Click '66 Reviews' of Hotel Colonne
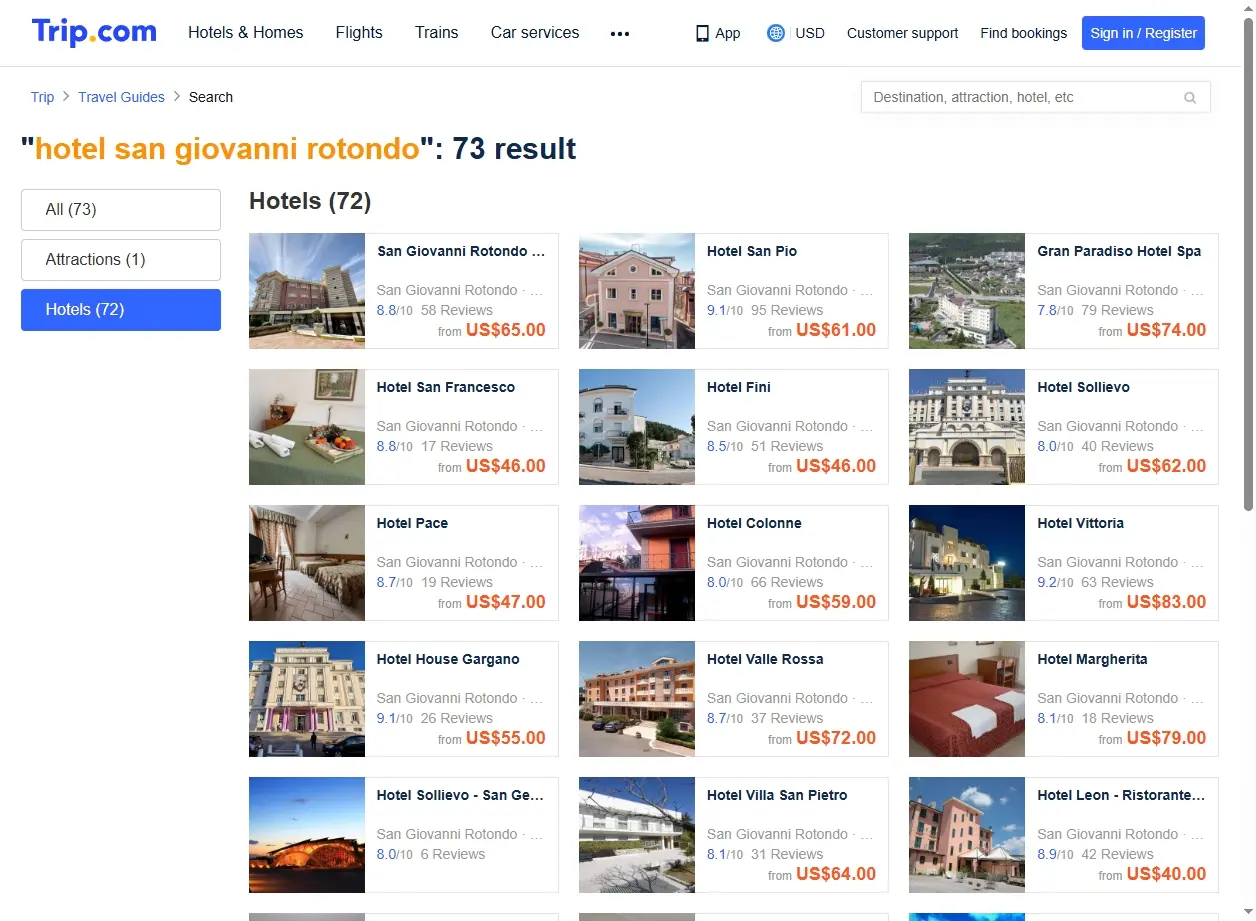This screenshot has height=921, width=1256. tap(787, 582)
